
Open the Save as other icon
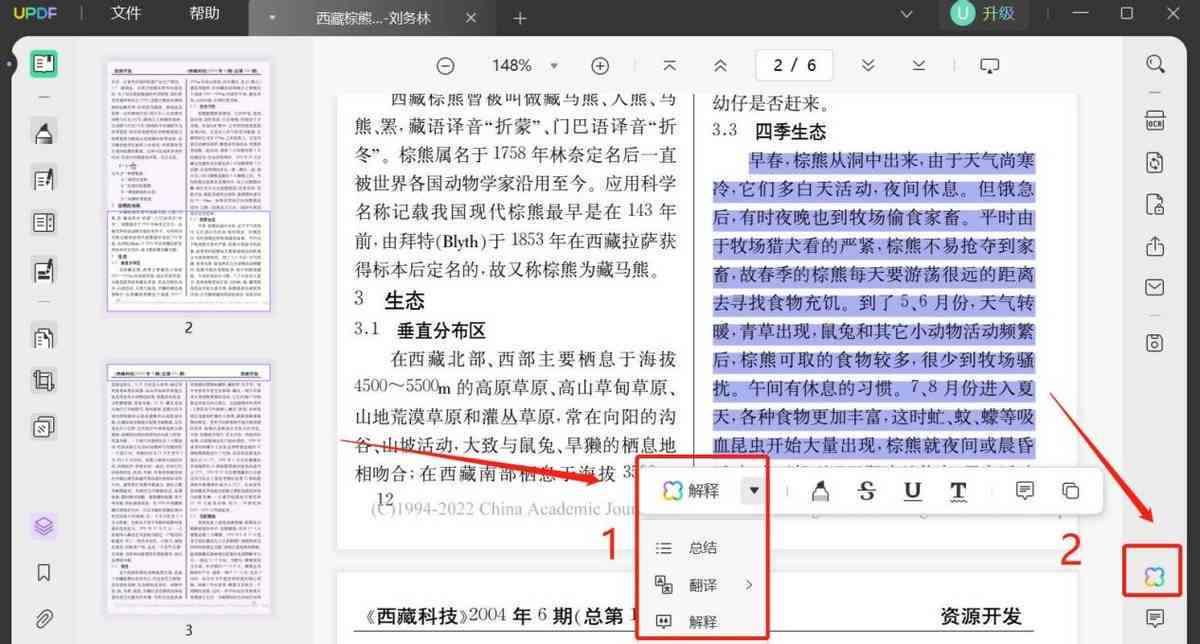click(1155, 342)
